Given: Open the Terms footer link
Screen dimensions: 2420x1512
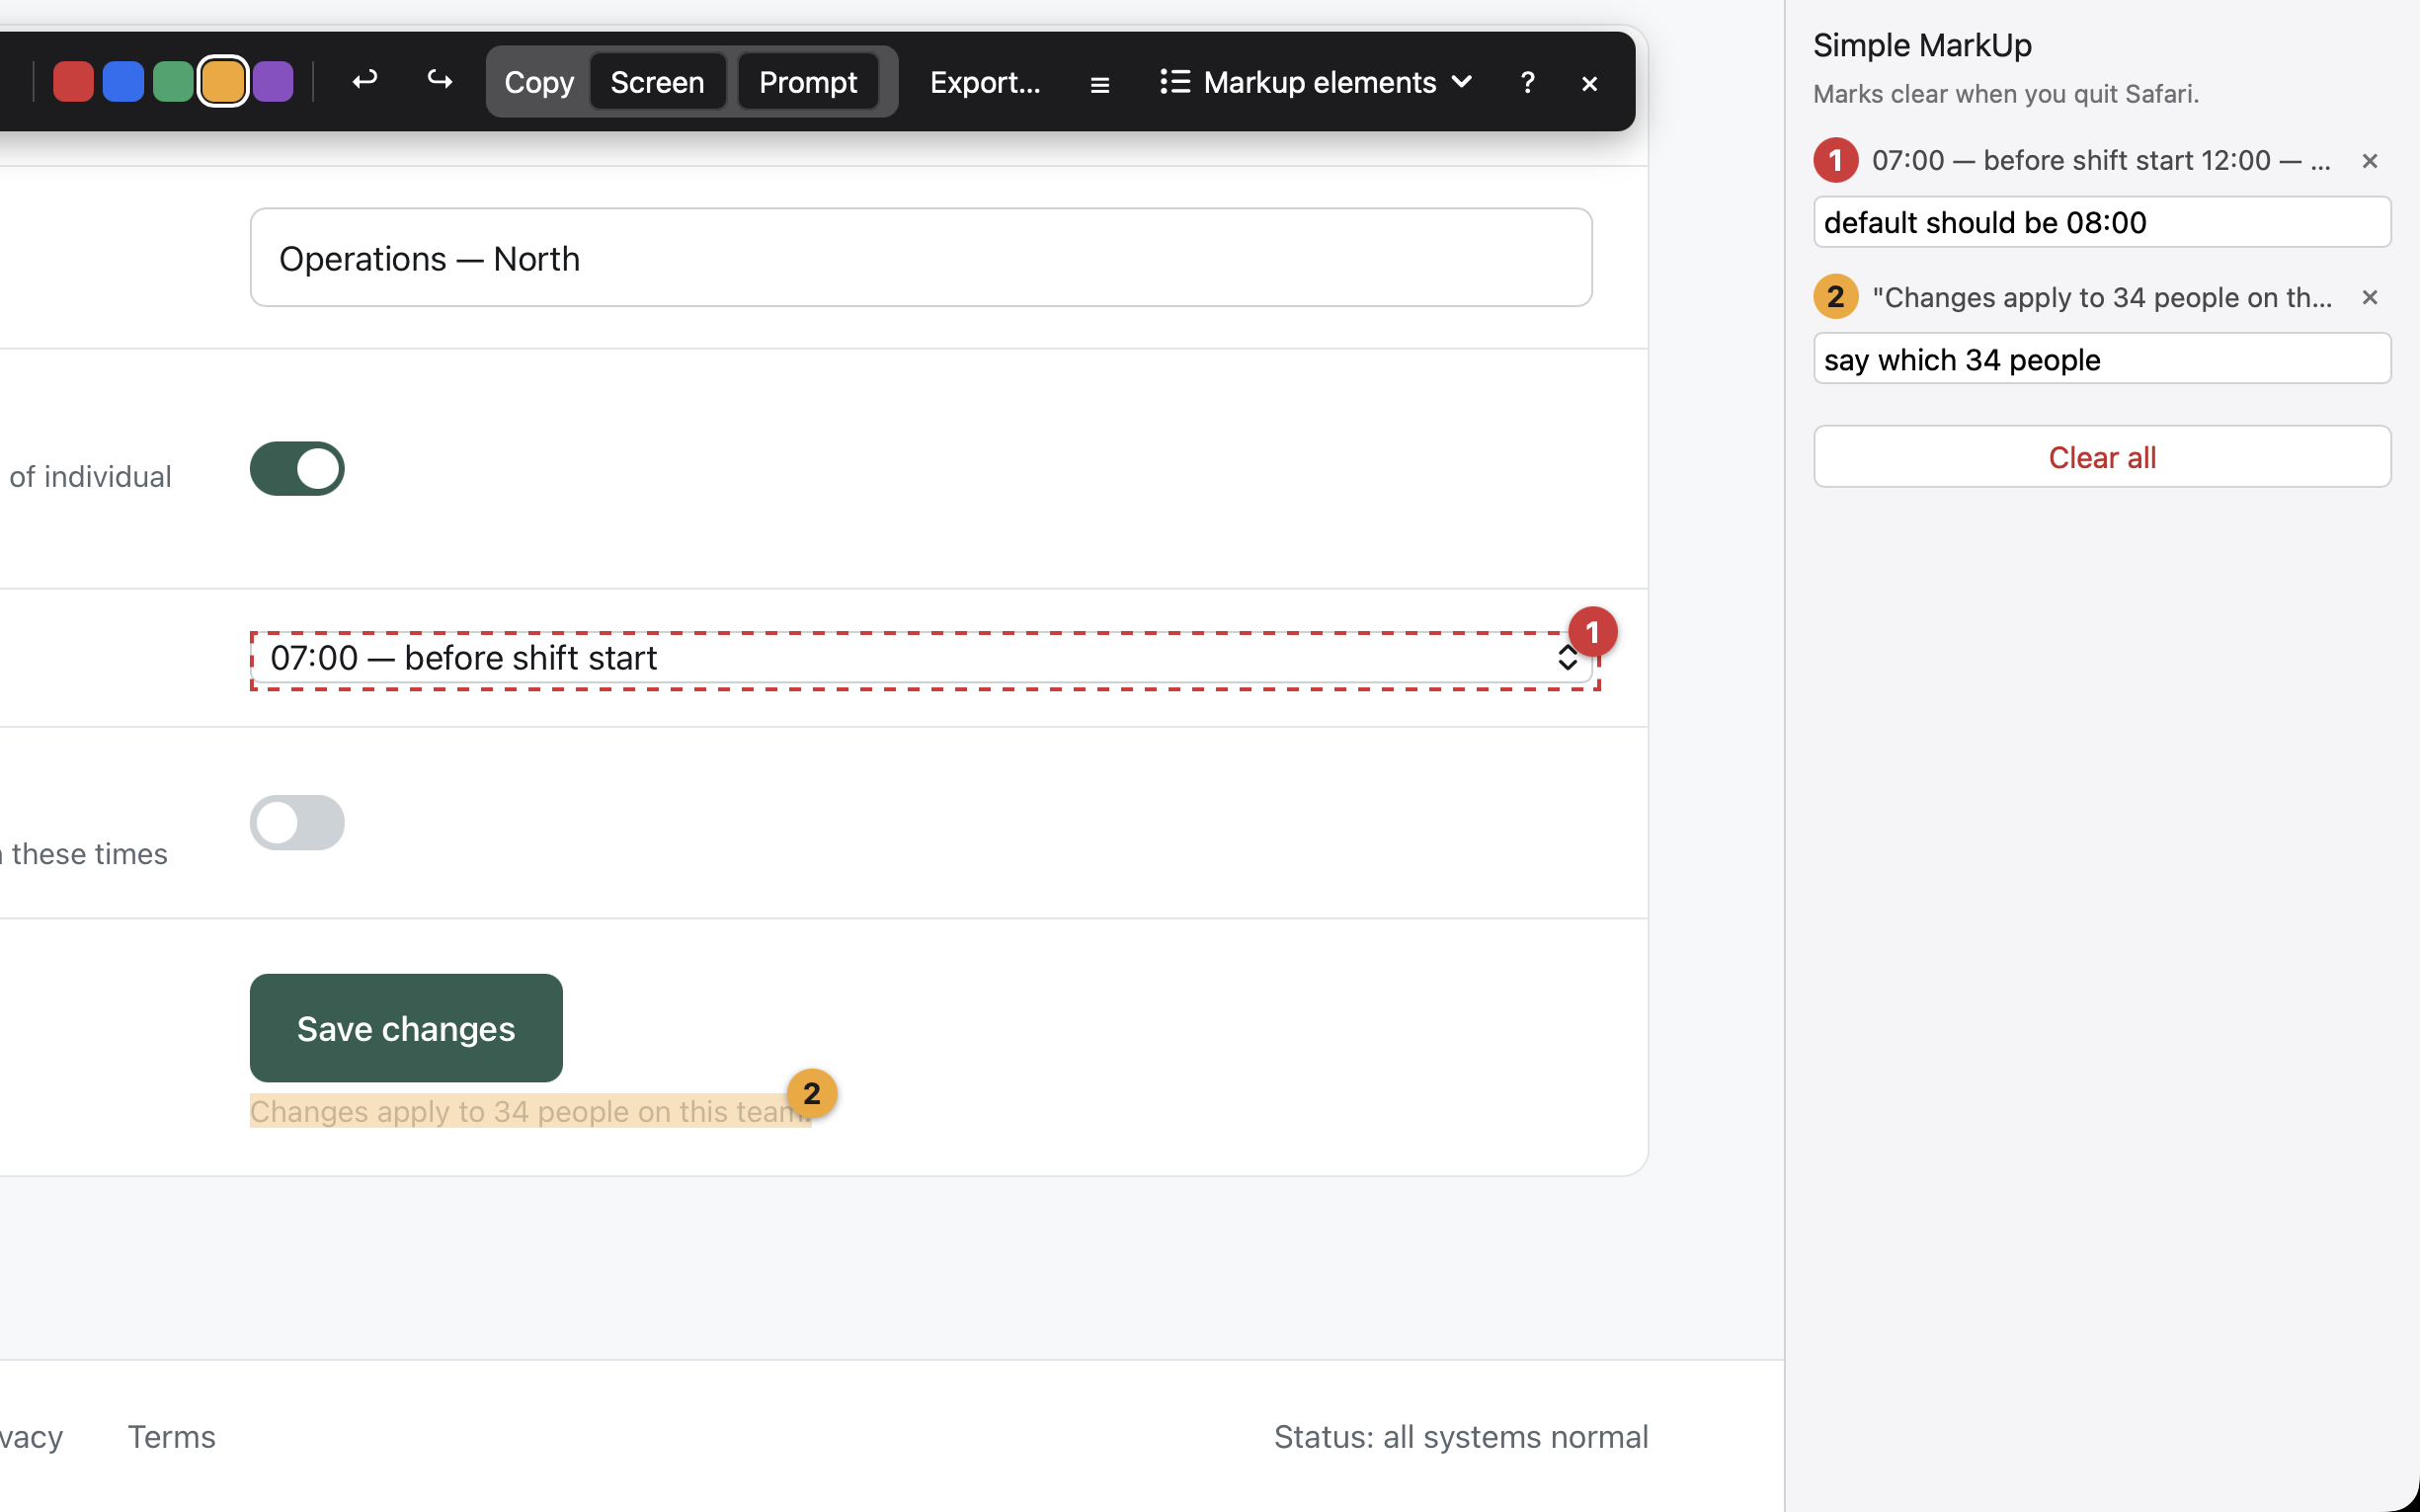Looking at the screenshot, I should [x=171, y=1437].
